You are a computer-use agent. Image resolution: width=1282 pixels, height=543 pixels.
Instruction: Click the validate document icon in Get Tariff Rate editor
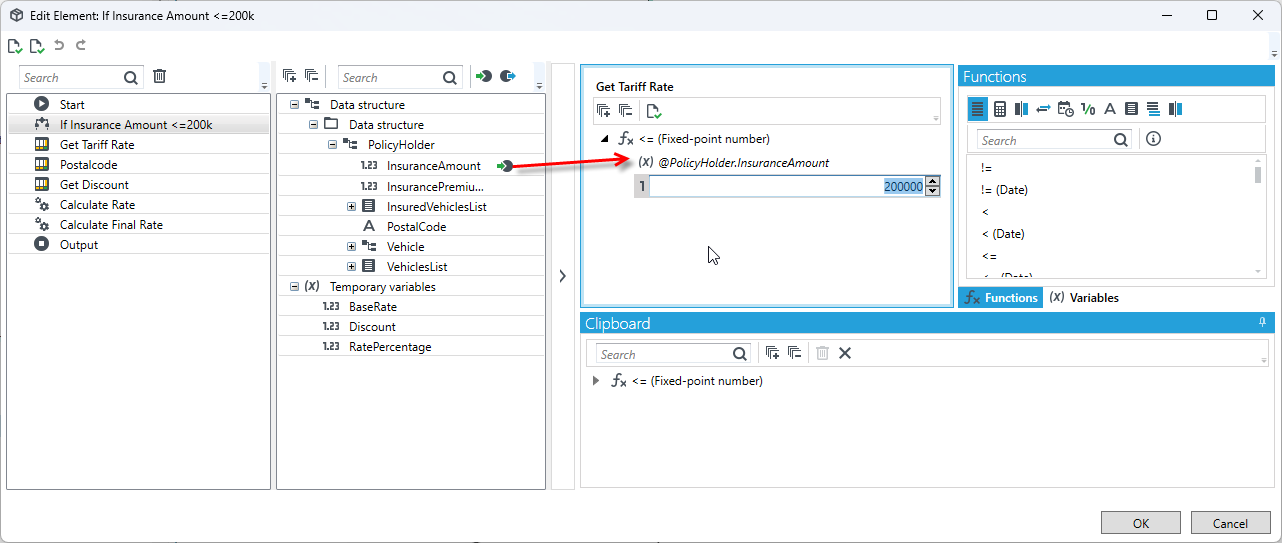click(x=653, y=111)
